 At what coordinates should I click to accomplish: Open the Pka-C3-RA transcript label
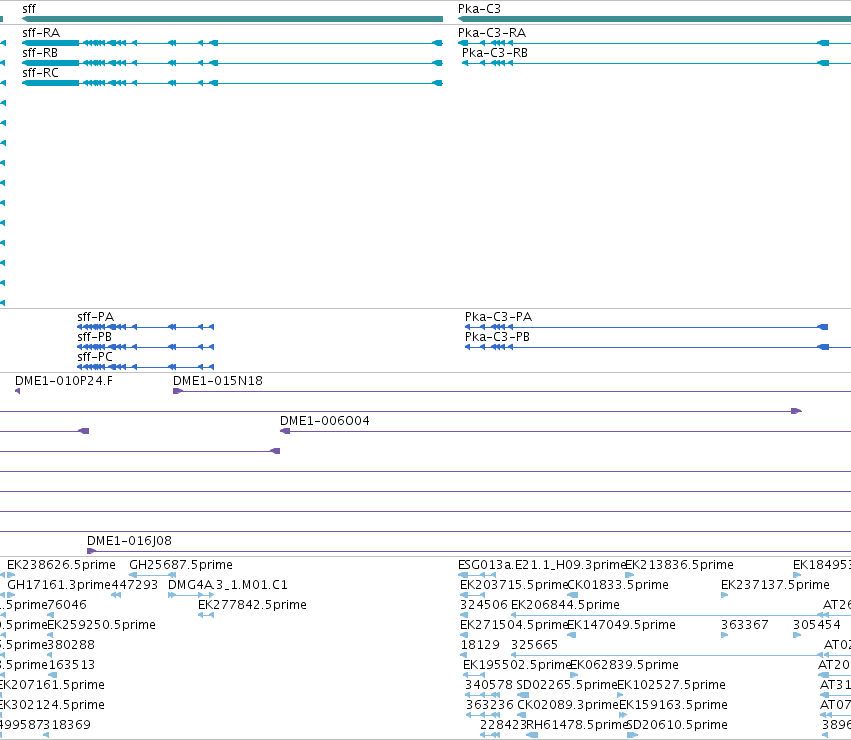pyautogui.click(x=492, y=33)
